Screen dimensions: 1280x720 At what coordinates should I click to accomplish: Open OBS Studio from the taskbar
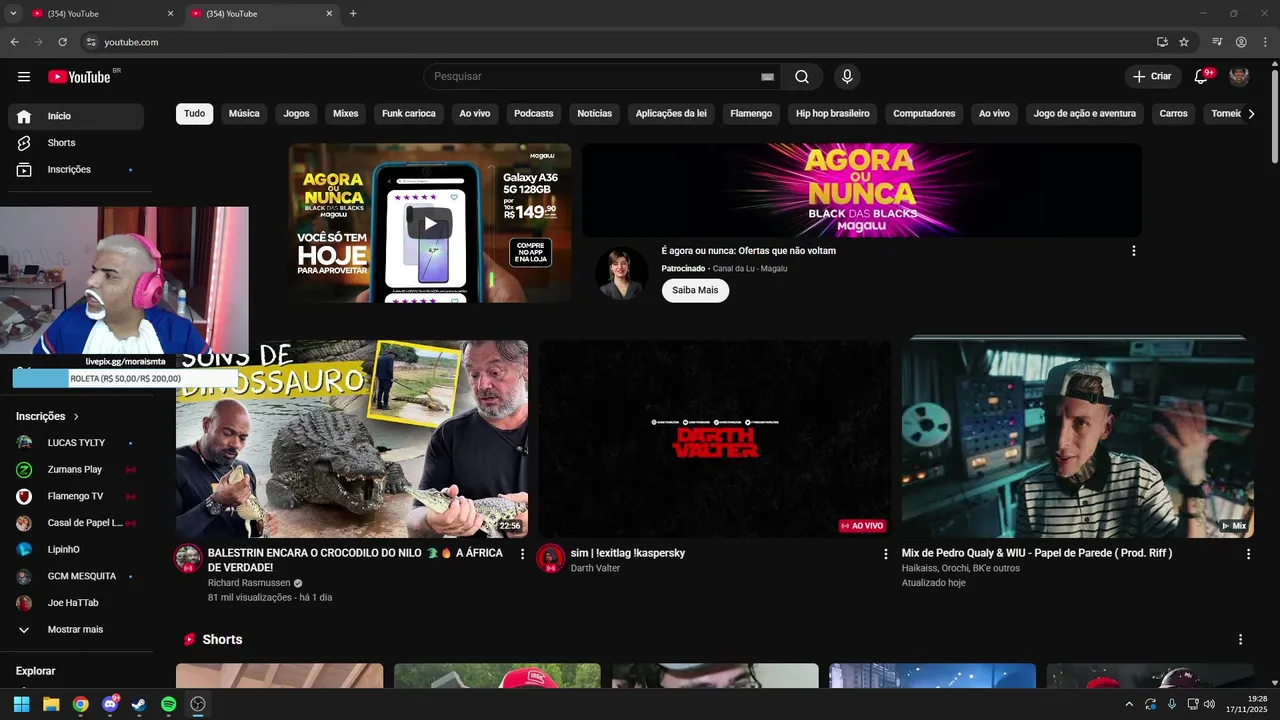click(198, 704)
